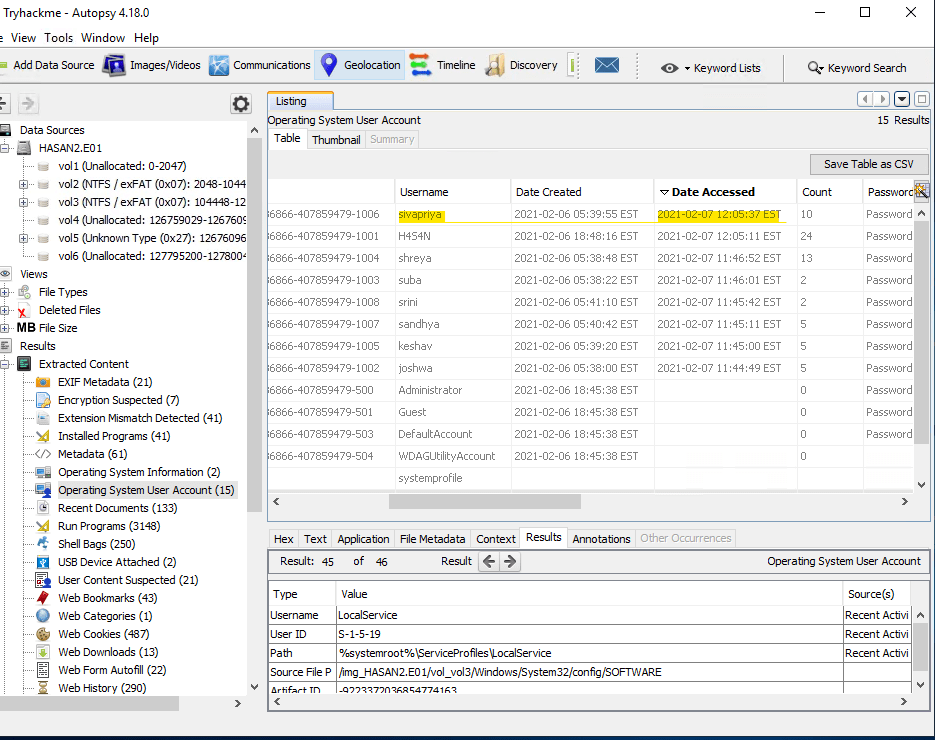Screen dimensions: 935x740
Task: Click the envelope mail icon in toolbar
Action: click(x=606, y=65)
